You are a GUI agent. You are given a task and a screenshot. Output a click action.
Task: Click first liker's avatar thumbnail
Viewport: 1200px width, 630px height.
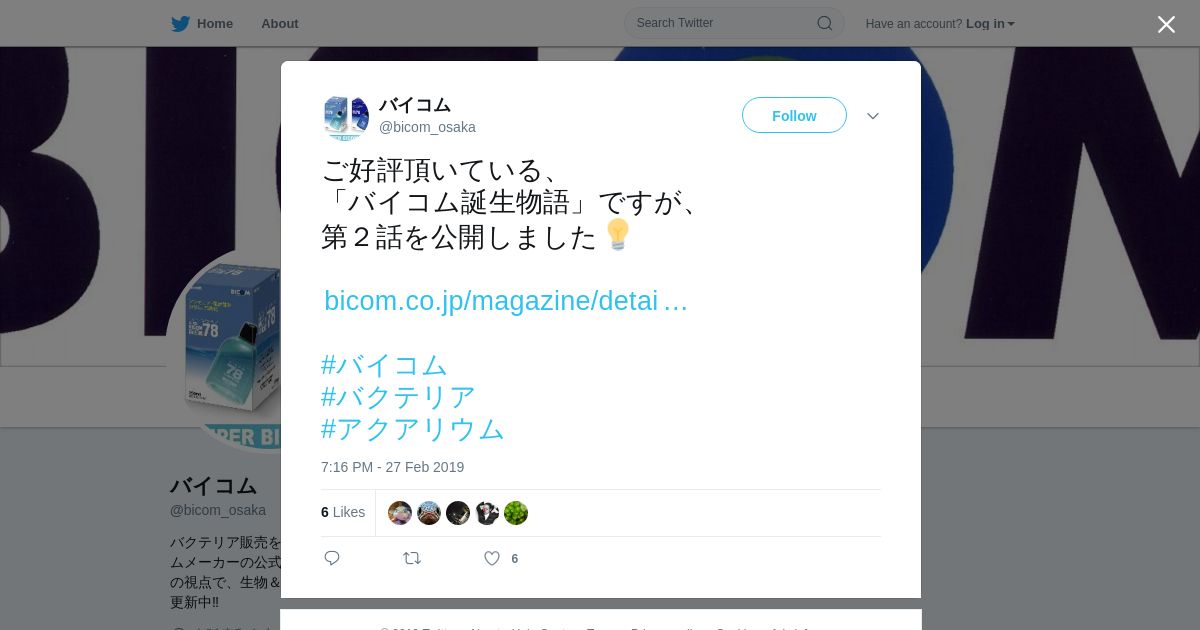(400, 513)
